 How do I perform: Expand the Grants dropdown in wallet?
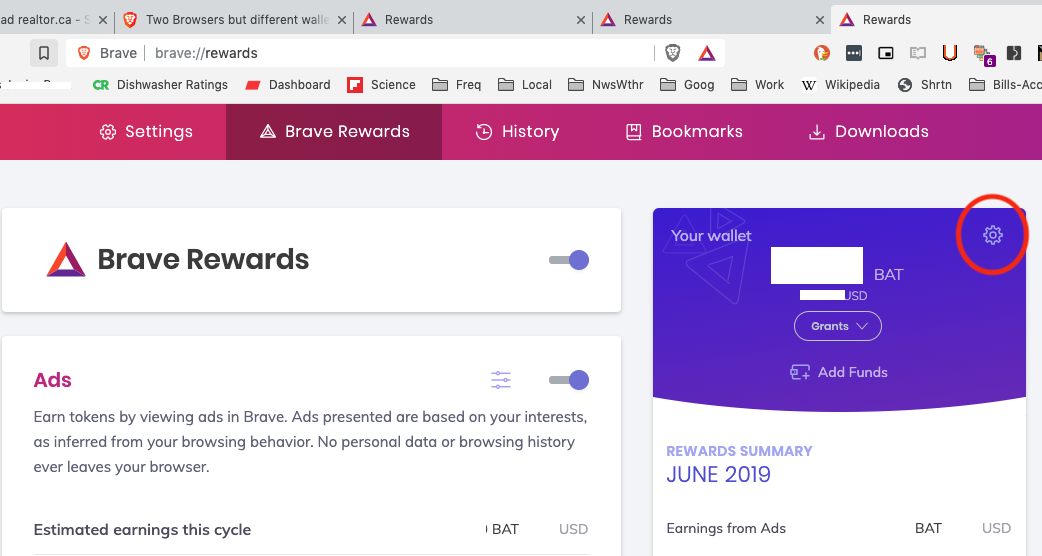coord(838,326)
